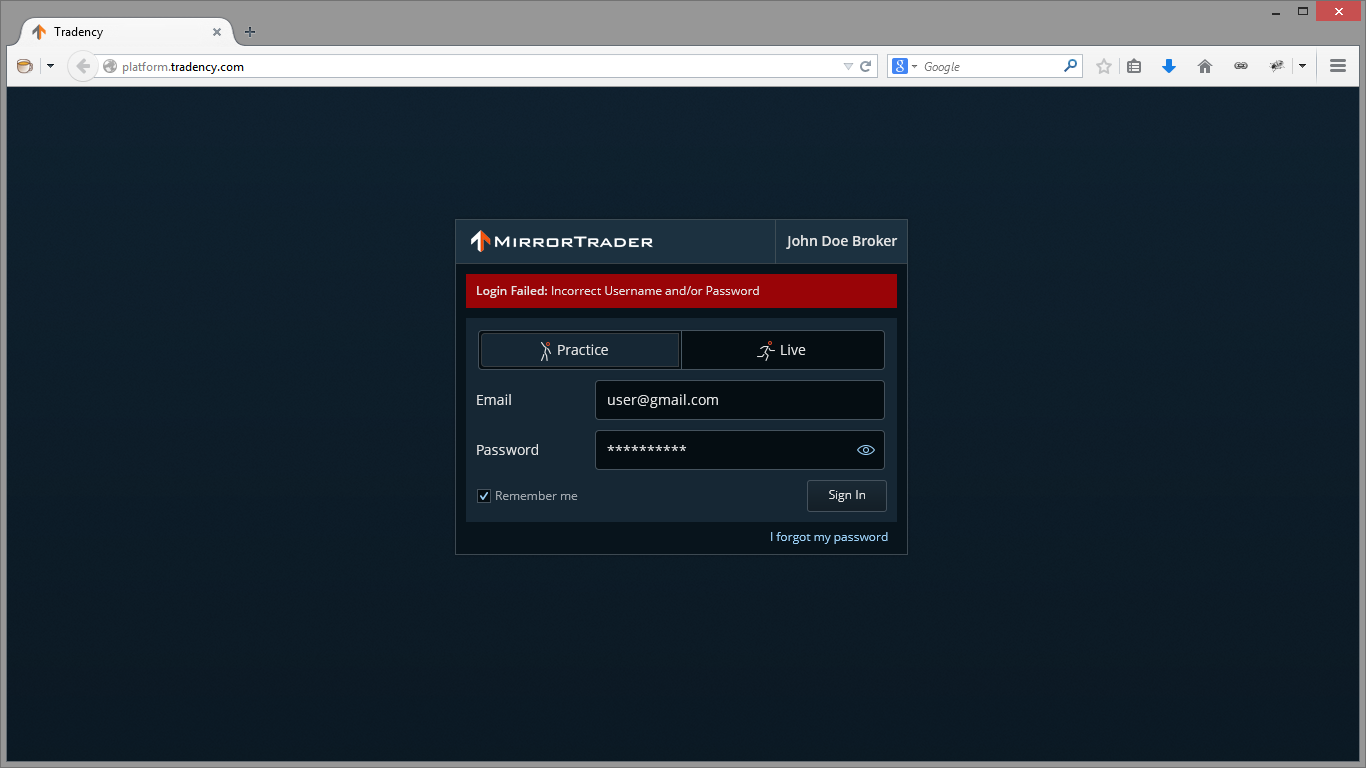
Task: Open the I forgot my password link
Action: pos(829,537)
